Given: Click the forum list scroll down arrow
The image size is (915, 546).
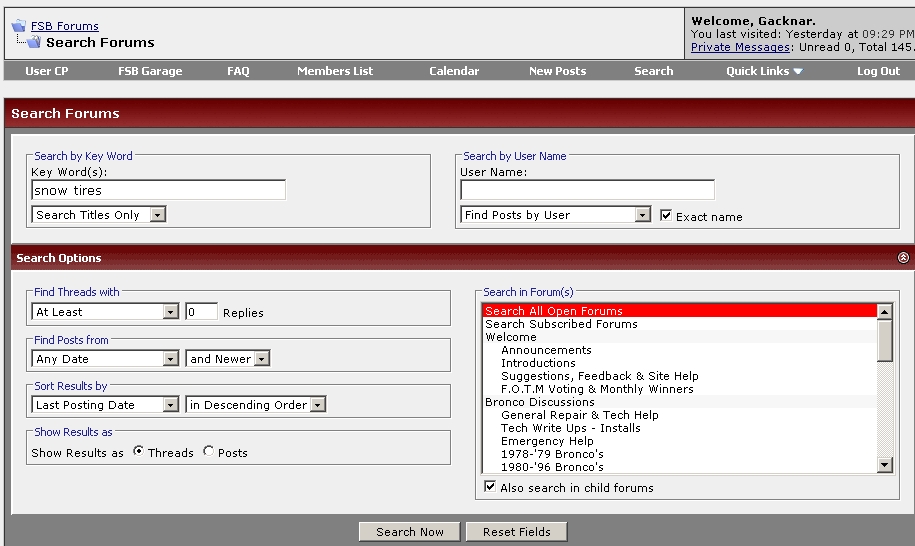Looking at the screenshot, I should (x=885, y=465).
